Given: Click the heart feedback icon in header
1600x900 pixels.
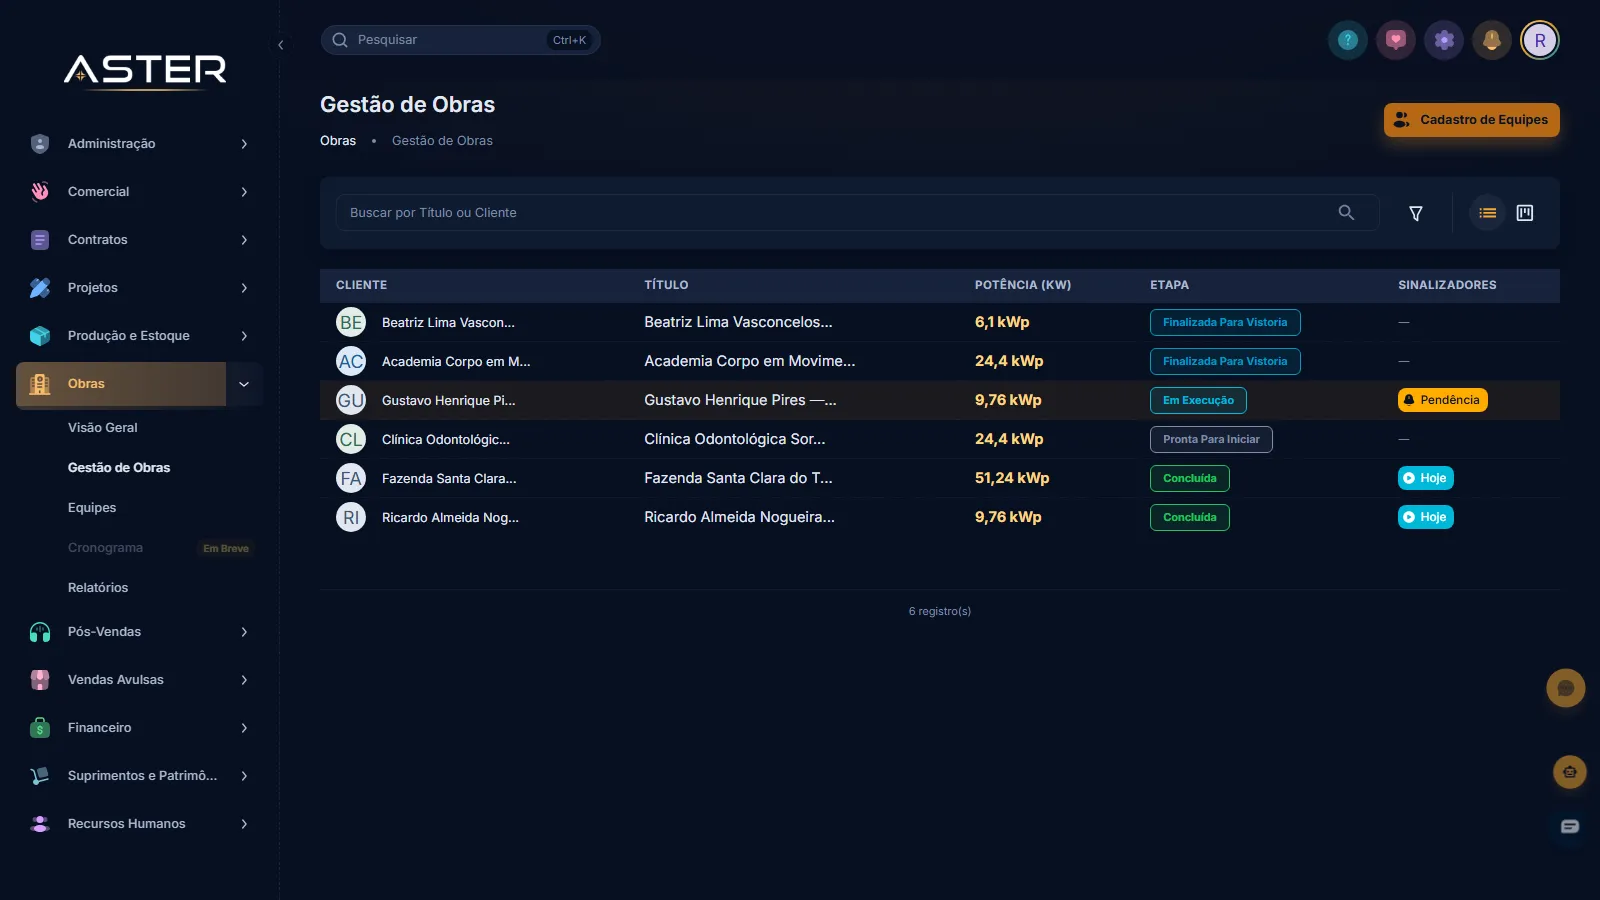Looking at the screenshot, I should tap(1396, 40).
